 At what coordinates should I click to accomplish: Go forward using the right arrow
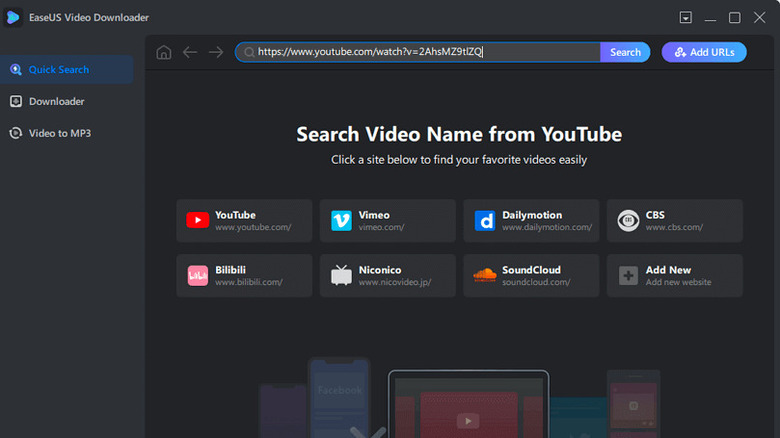215,52
